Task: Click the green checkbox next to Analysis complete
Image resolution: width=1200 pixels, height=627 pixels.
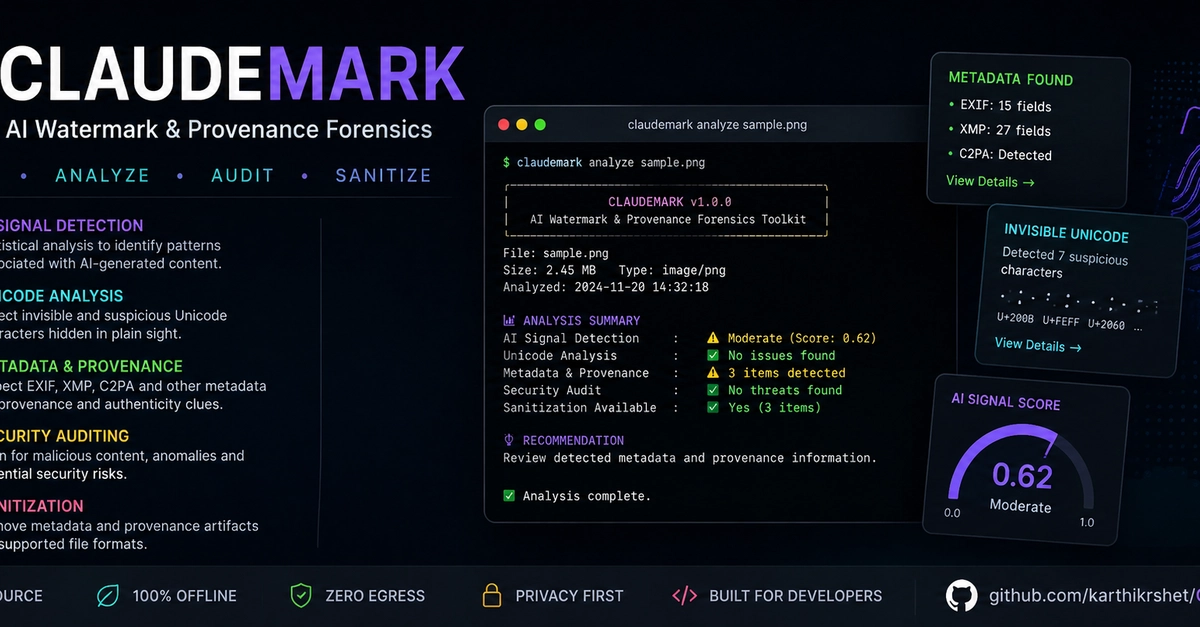Action: click(509, 495)
